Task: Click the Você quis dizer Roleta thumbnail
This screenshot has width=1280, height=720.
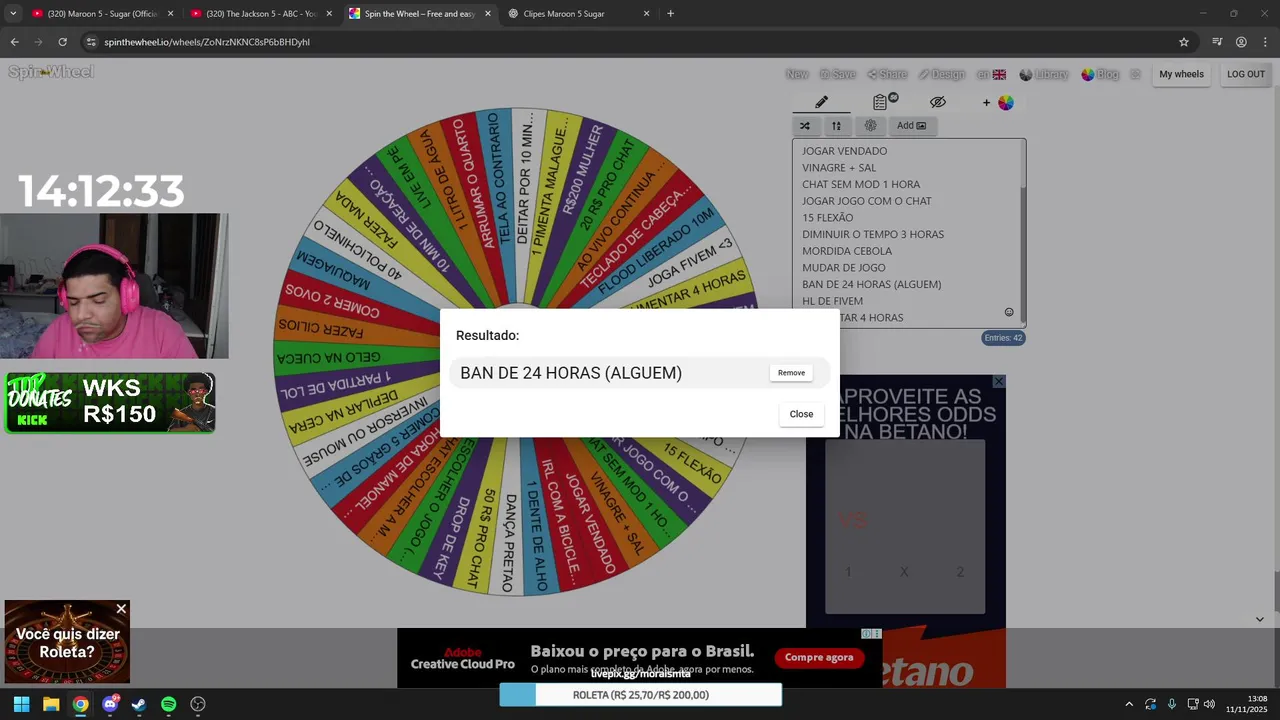Action: (67, 642)
